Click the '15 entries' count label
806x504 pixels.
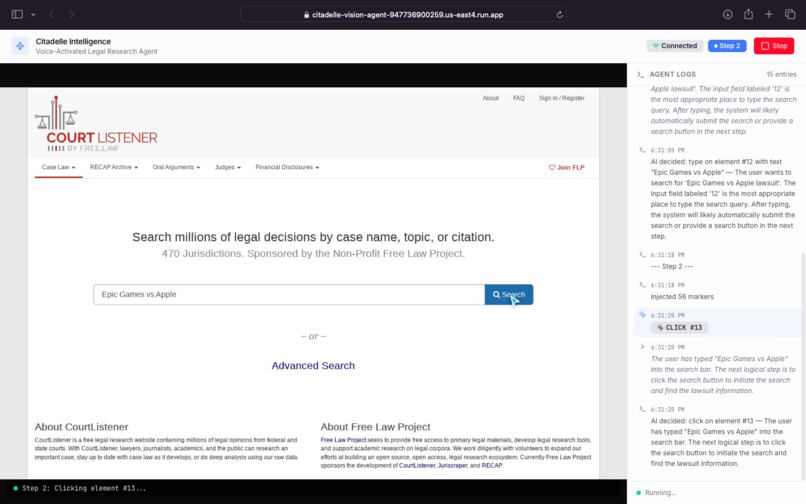781,74
